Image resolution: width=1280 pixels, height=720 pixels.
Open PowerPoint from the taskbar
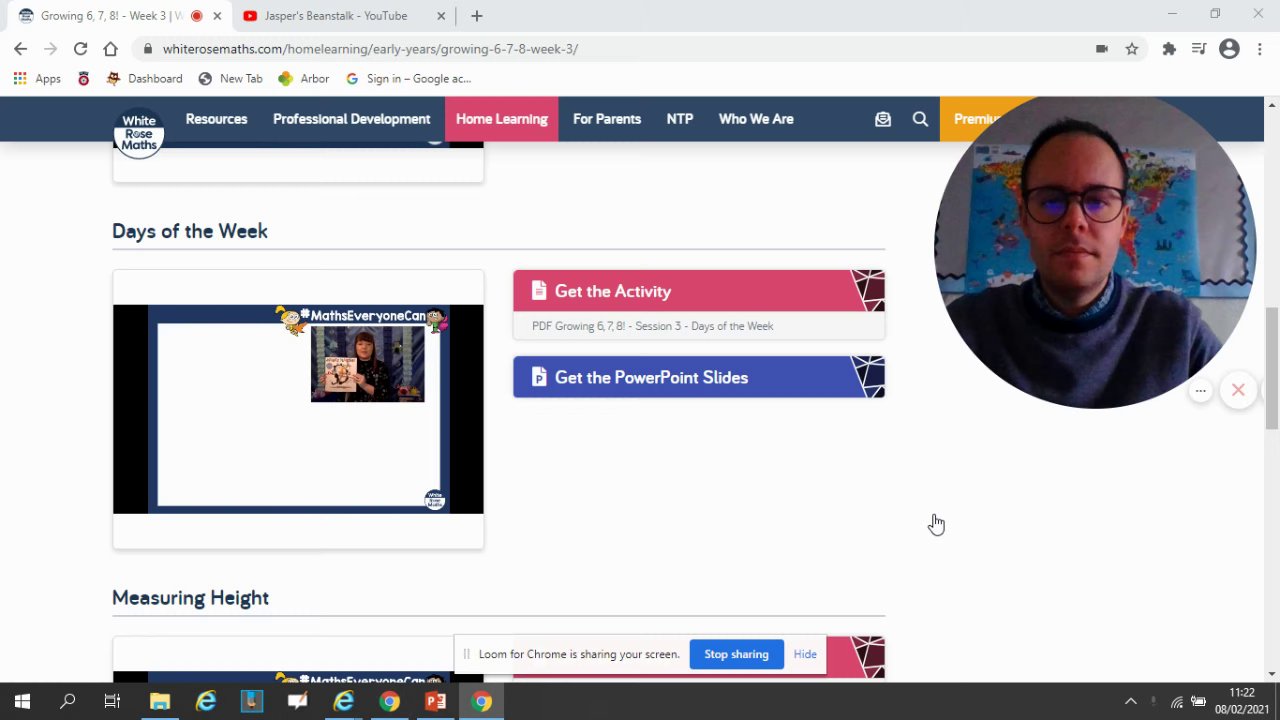click(436, 702)
